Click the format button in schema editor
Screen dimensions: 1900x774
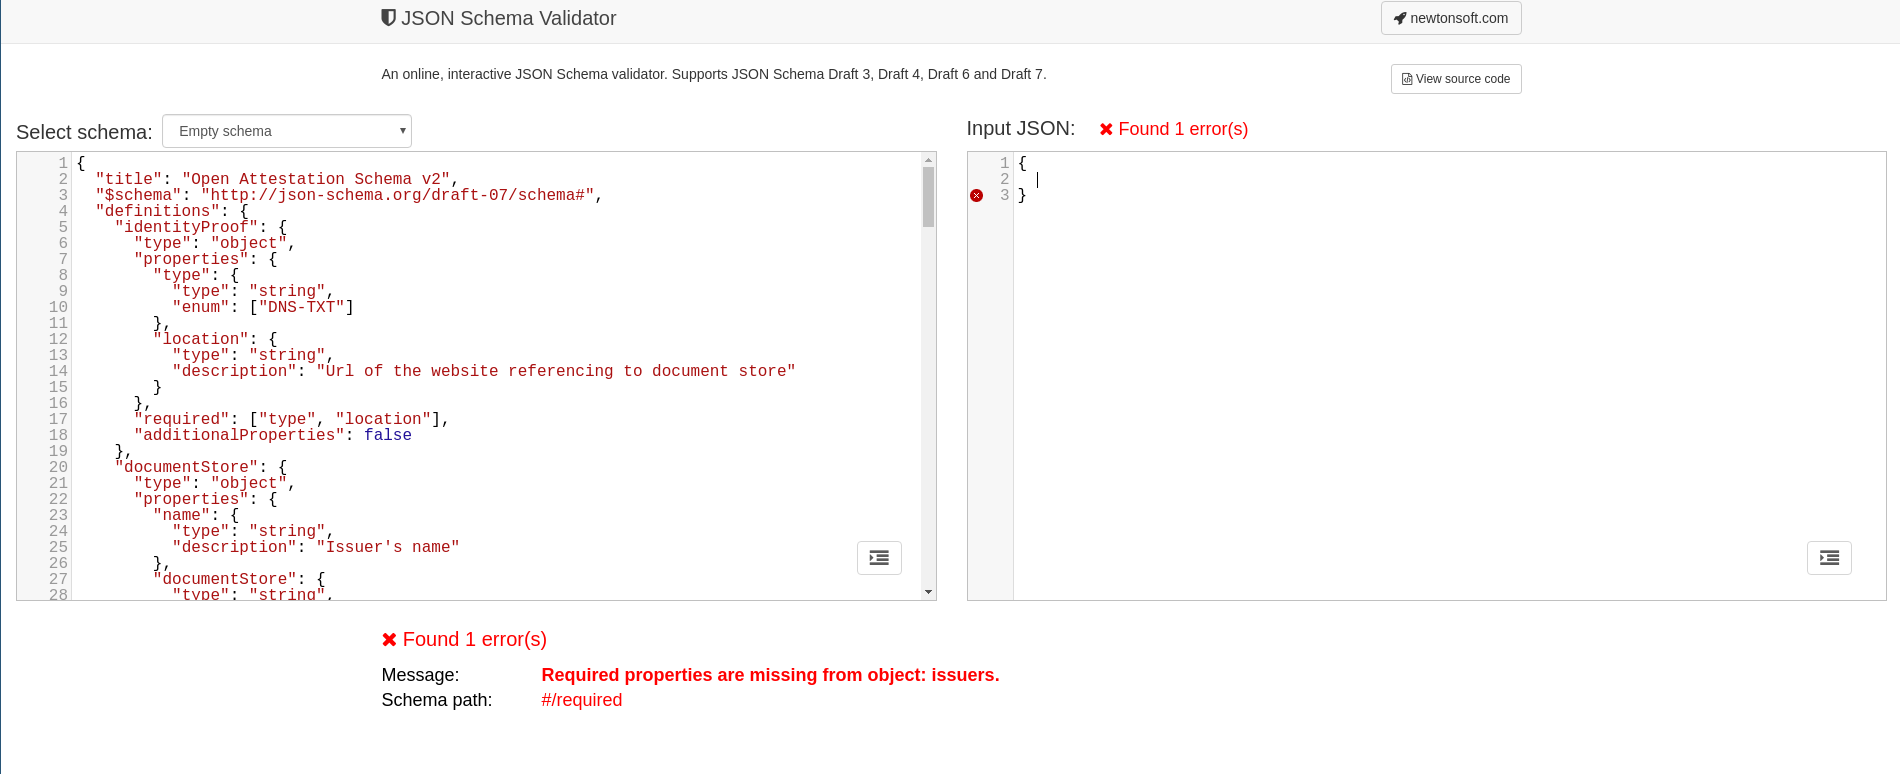click(879, 558)
